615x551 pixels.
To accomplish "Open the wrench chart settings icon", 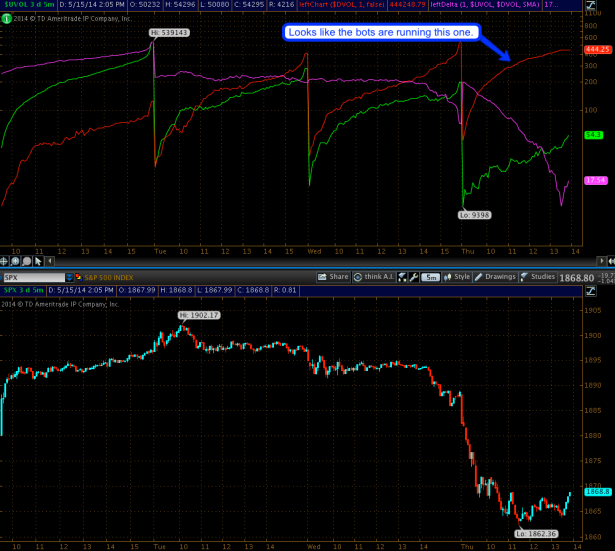I will [x=413, y=277].
